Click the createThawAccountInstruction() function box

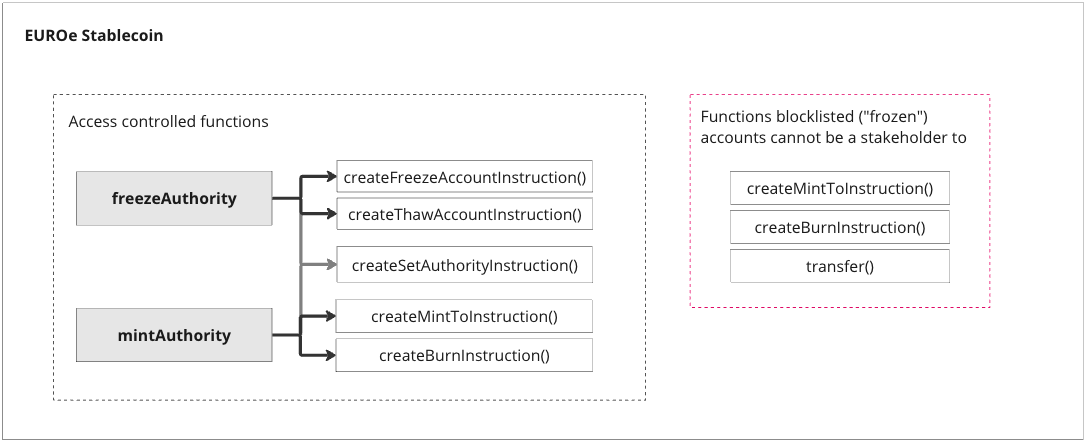464,213
